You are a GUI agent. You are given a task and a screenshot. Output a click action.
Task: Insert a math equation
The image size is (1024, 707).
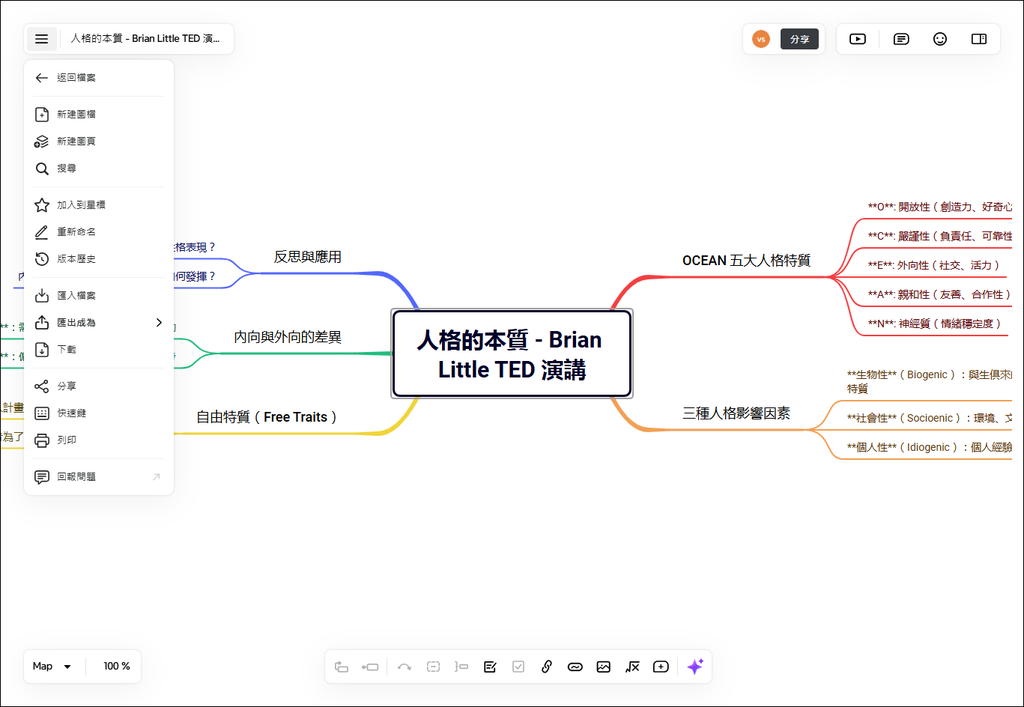point(632,667)
